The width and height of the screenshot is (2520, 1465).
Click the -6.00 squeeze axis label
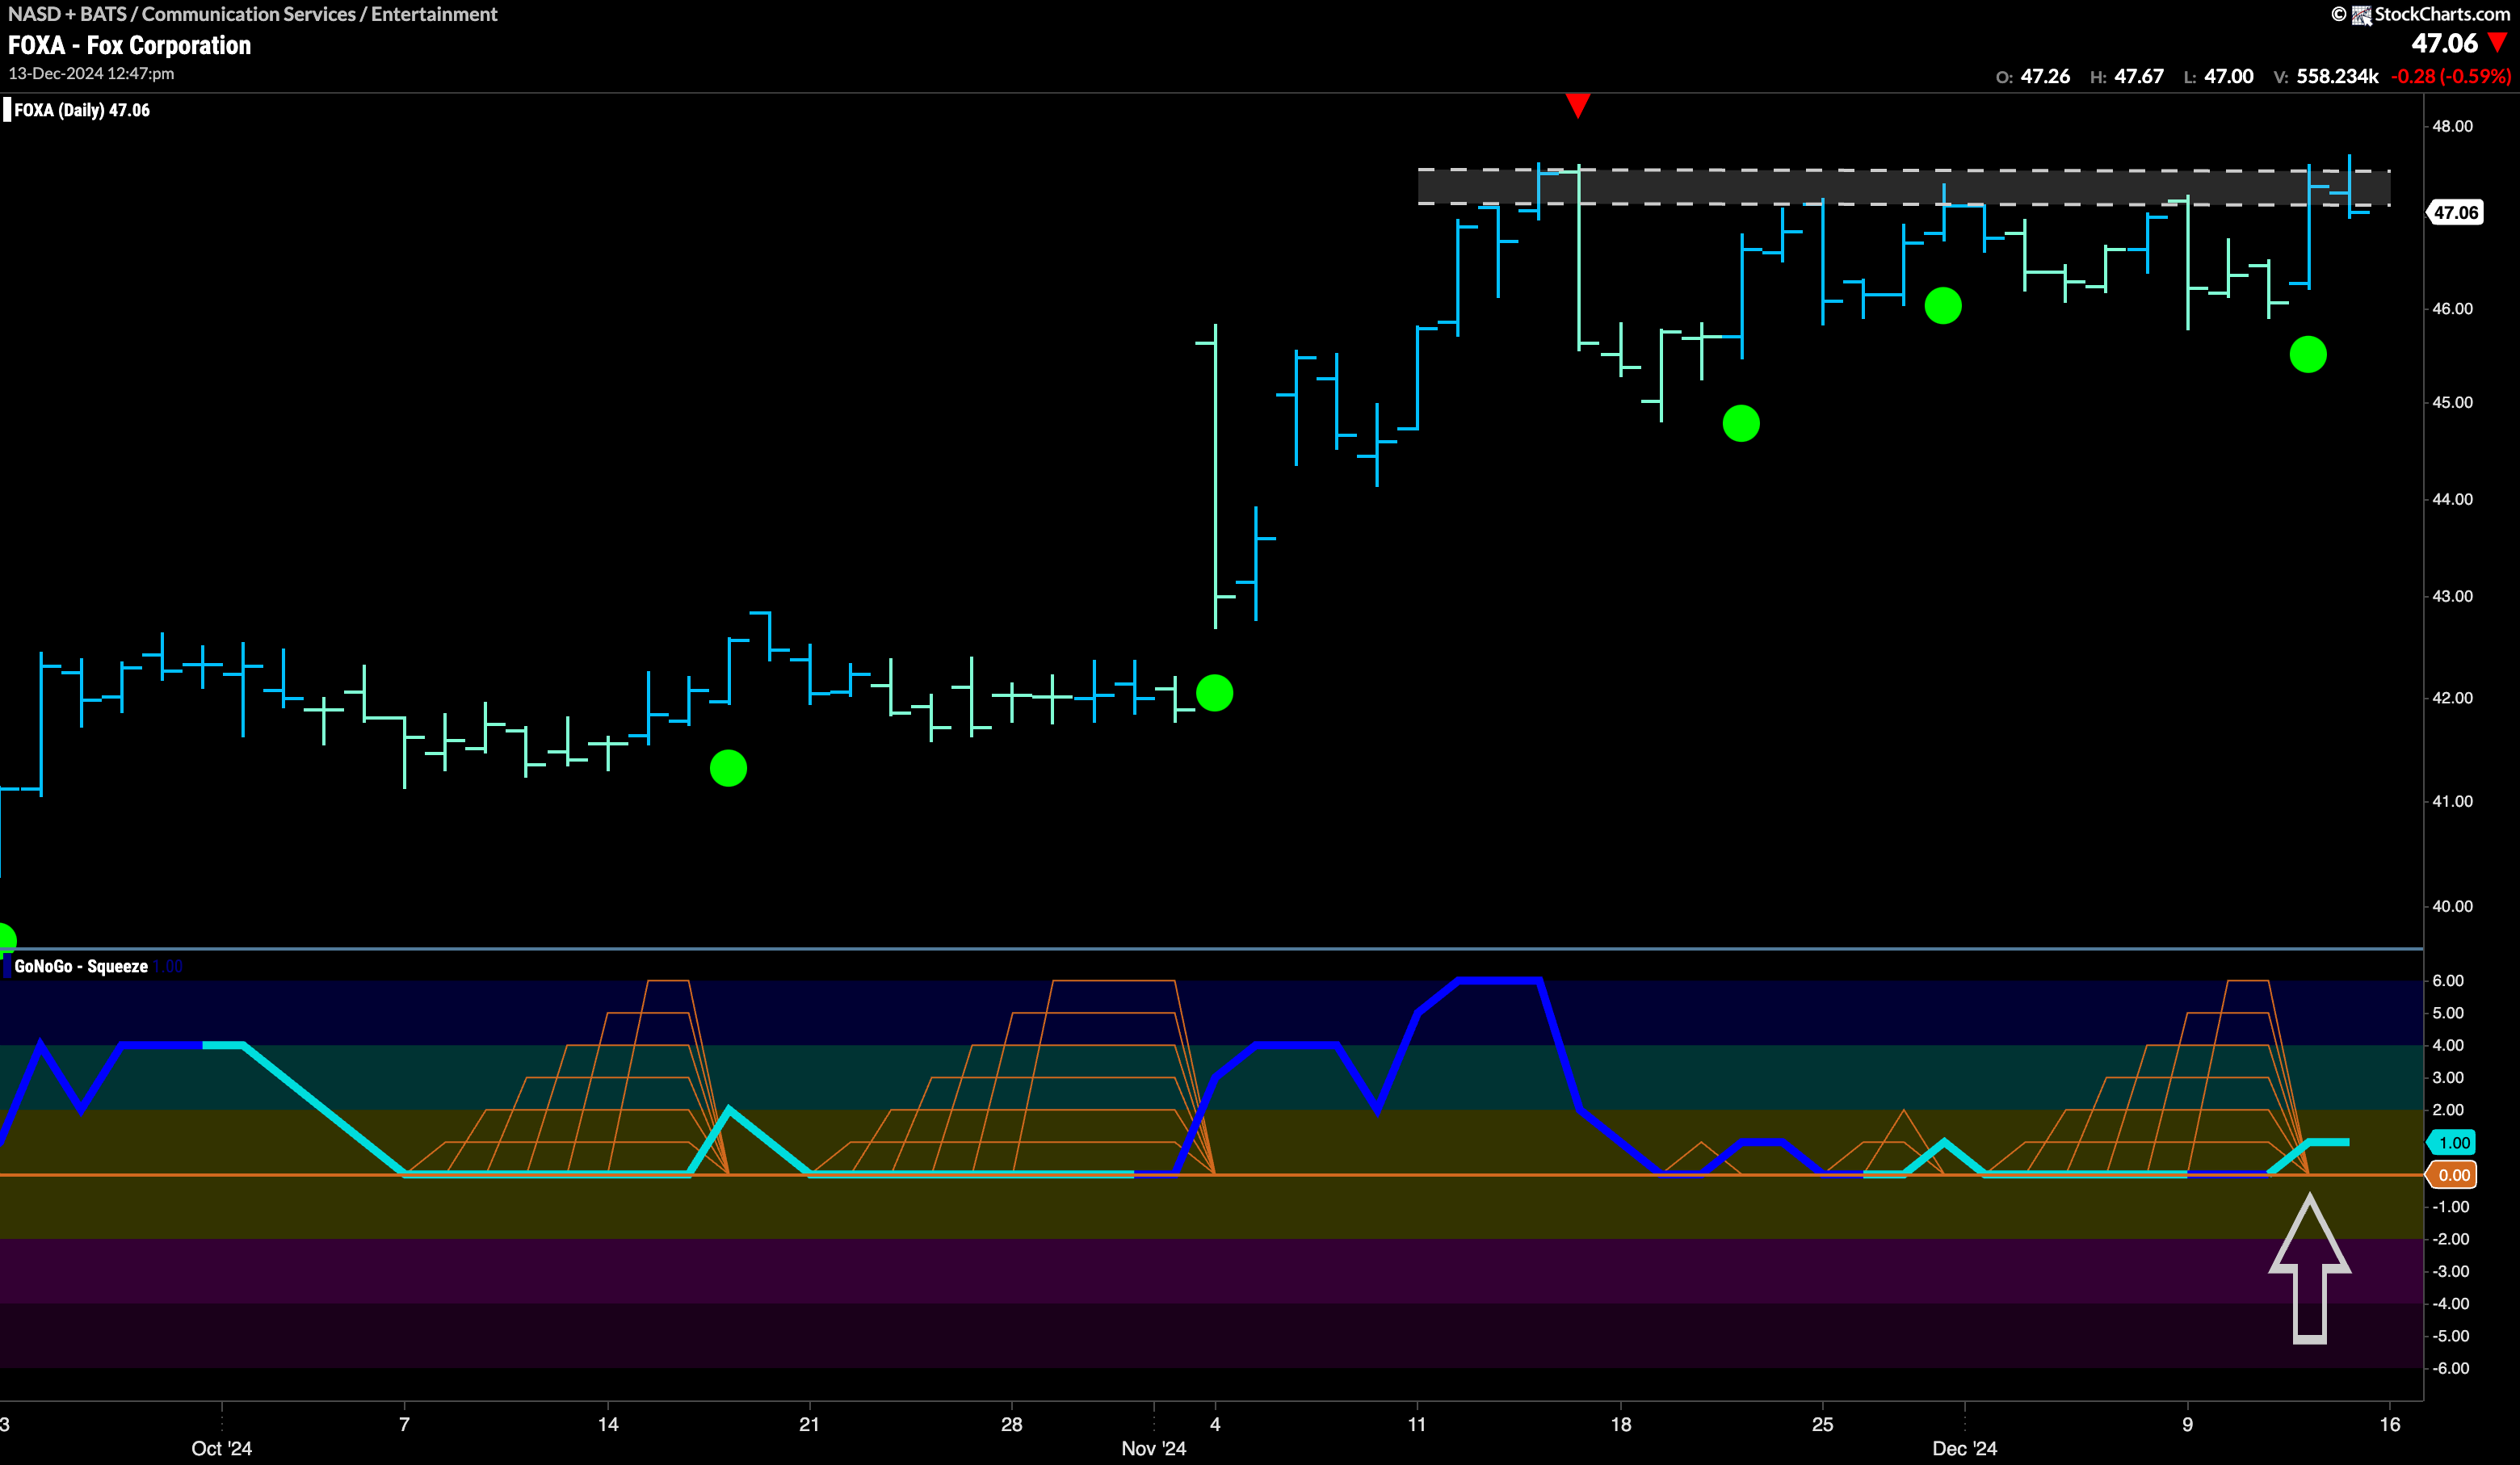tap(2450, 1368)
